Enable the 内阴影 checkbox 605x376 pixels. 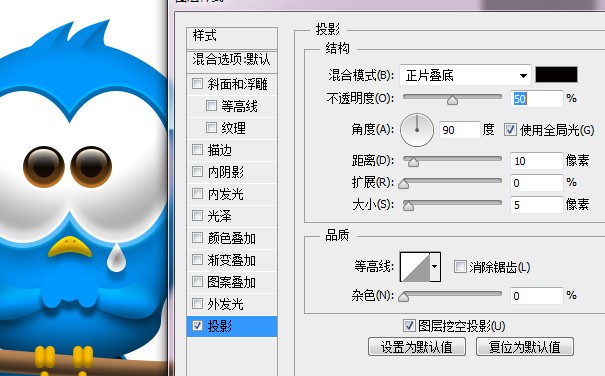pos(197,171)
